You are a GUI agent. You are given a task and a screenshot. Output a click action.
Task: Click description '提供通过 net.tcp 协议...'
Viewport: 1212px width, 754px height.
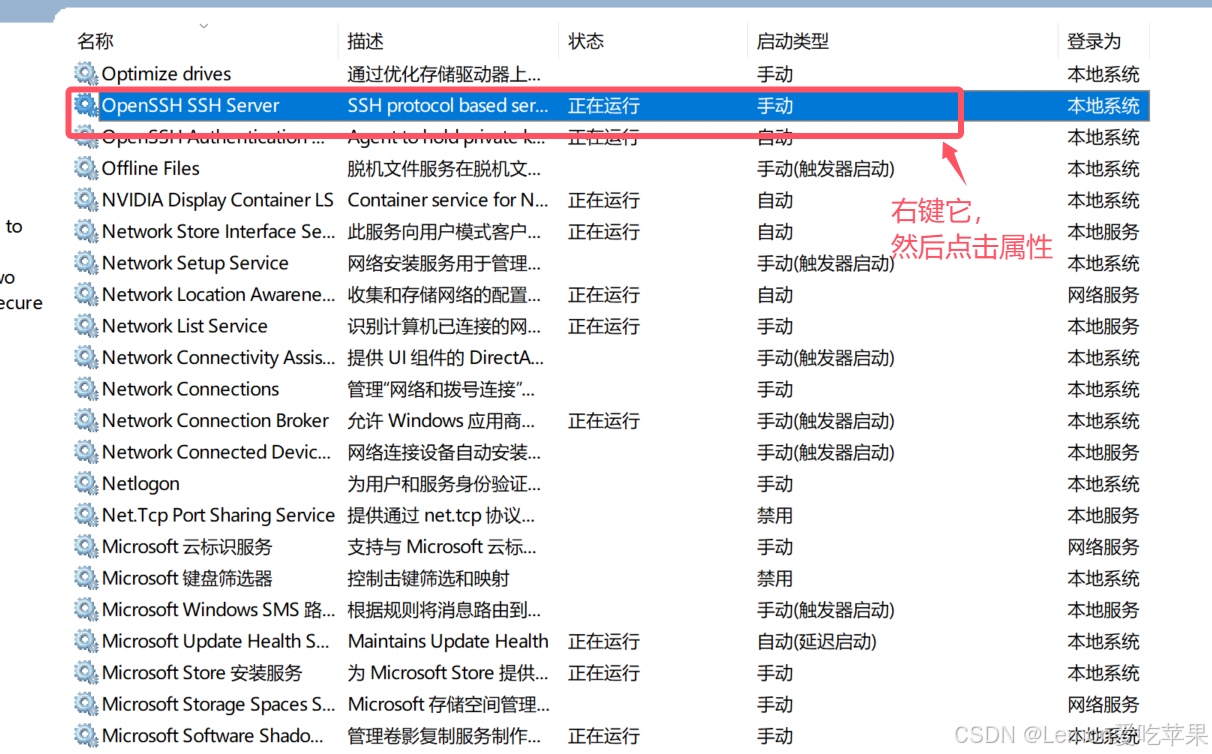(441, 515)
